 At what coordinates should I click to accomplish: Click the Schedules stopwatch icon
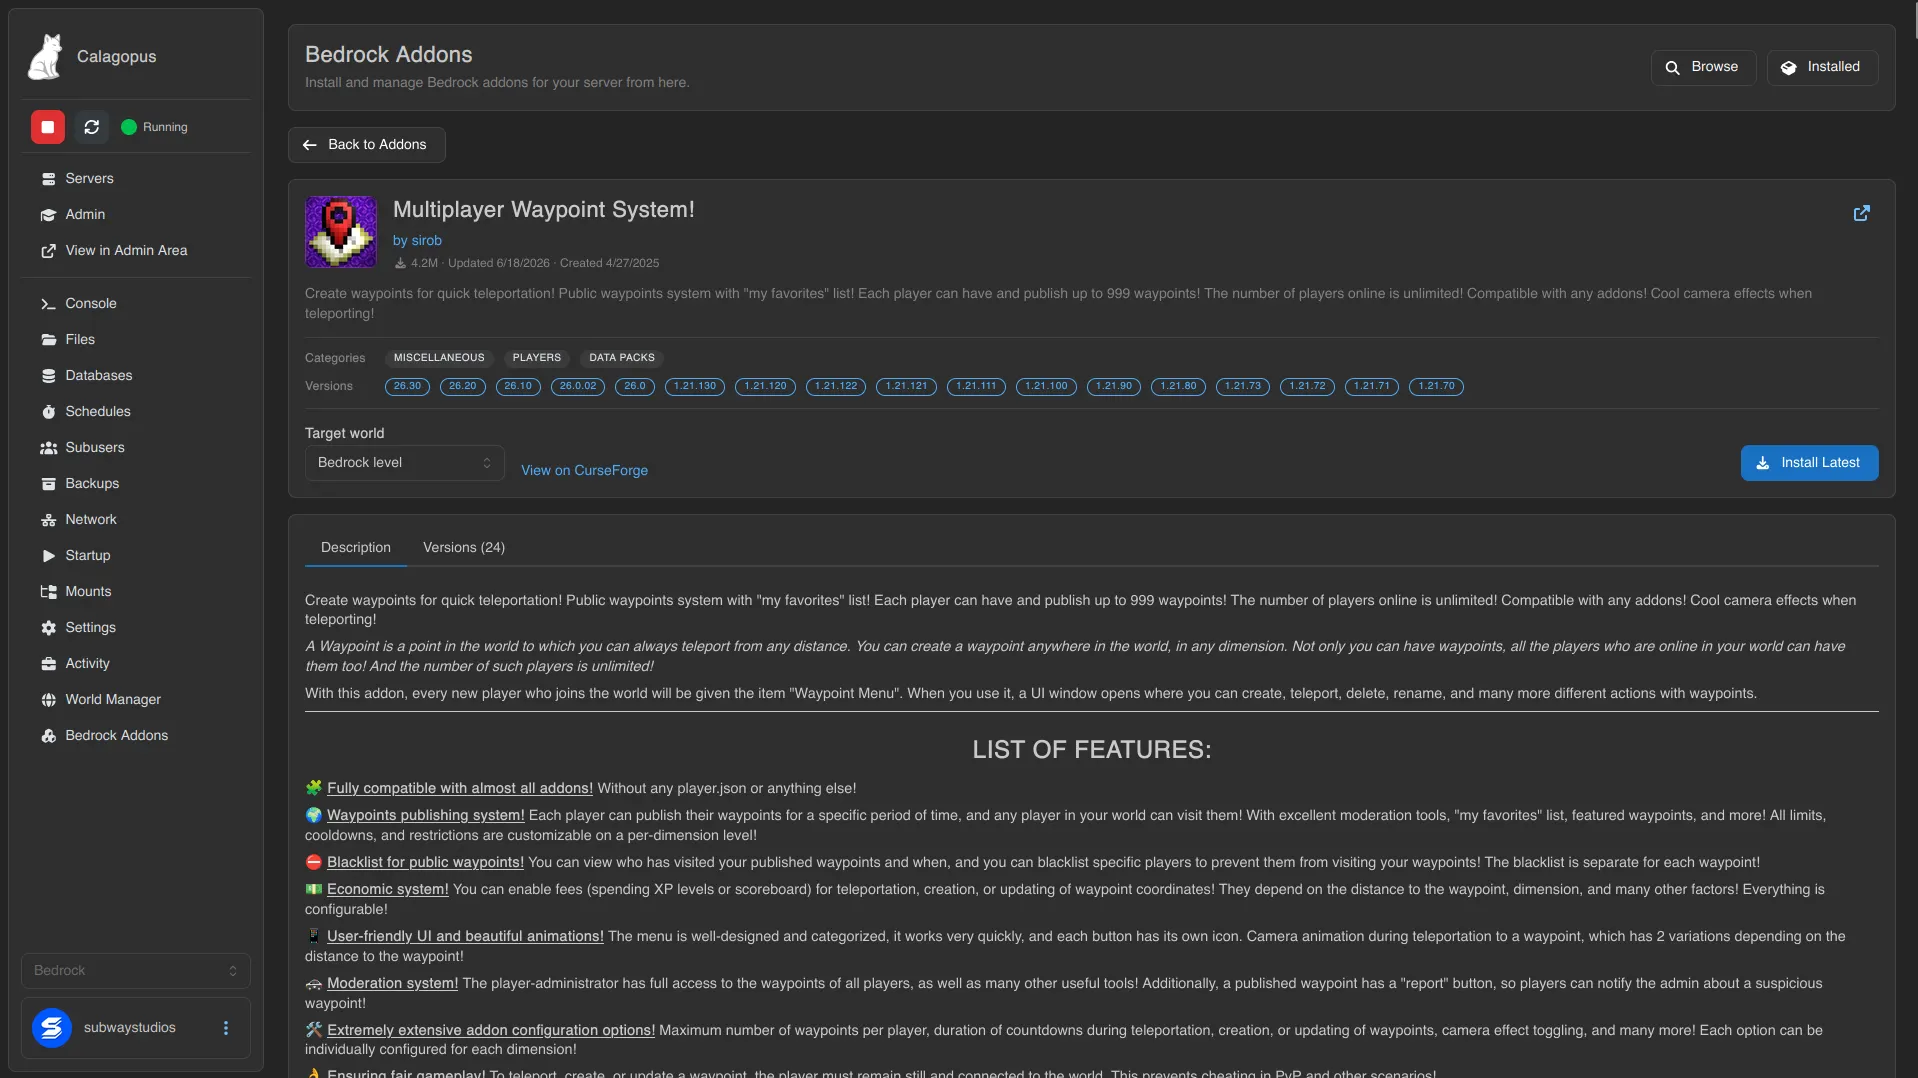coord(48,412)
